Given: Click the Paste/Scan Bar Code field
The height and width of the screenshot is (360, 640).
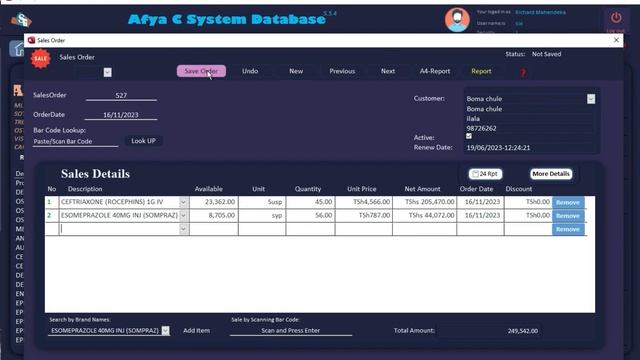Looking at the screenshot, I should click(x=75, y=141).
